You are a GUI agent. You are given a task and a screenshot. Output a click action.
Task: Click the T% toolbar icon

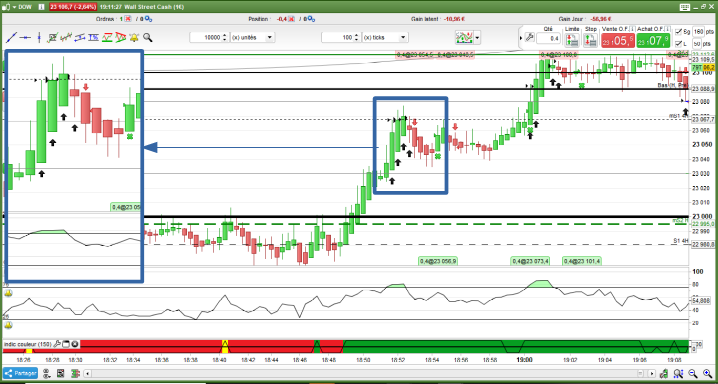click(93, 38)
